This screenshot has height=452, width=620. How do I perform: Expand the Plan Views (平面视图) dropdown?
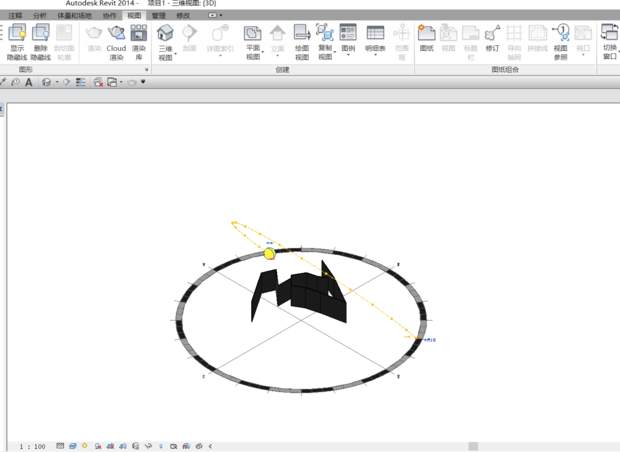point(253,54)
